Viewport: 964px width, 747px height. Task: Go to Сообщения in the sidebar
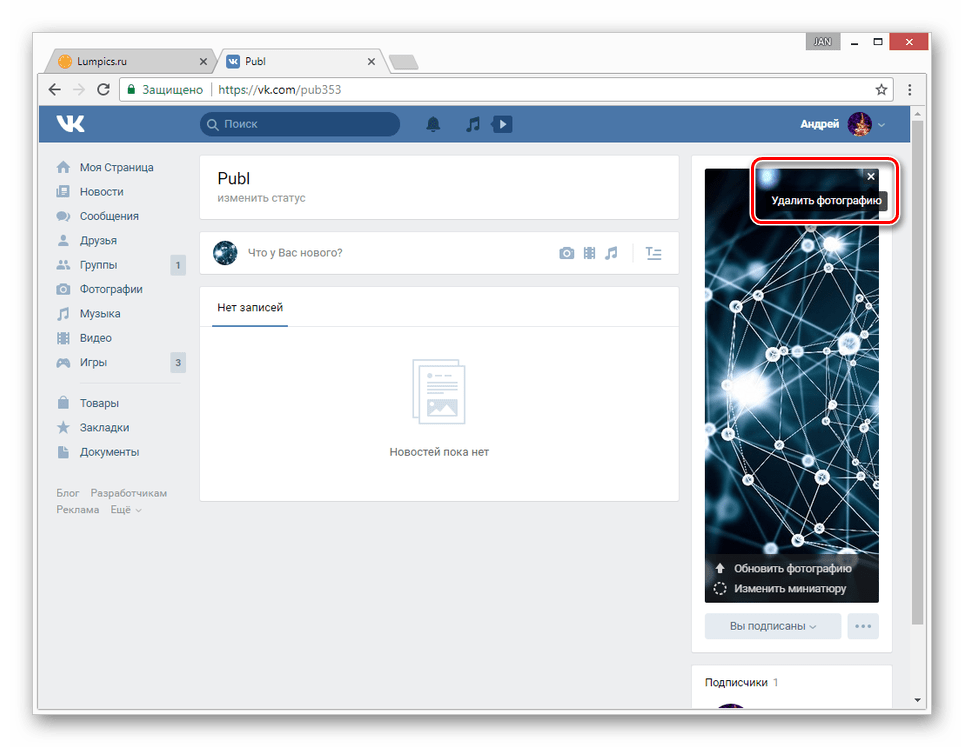click(109, 216)
